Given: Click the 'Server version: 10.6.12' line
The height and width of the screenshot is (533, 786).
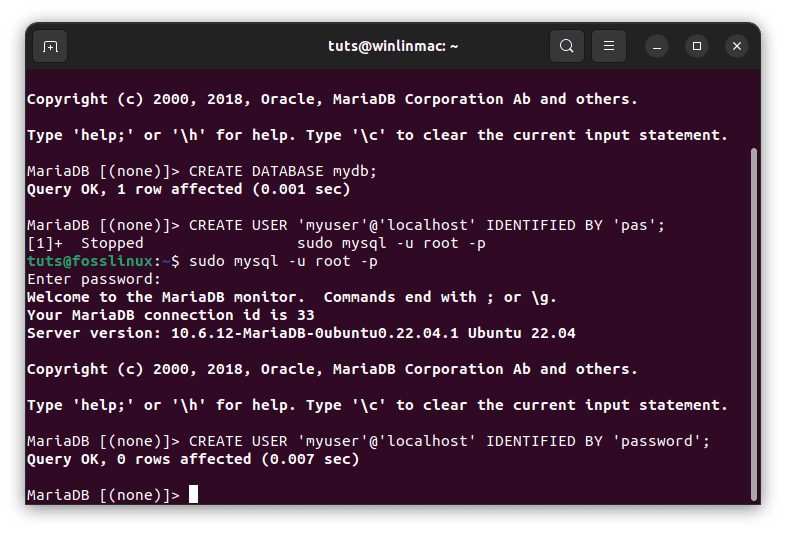Looking at the screenshot, I should pyautogui.click(x=301, y=333).
